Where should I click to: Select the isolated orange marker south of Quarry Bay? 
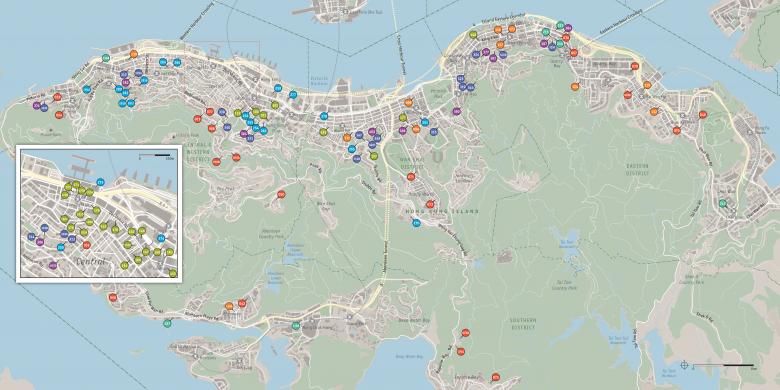click(575, 87)
